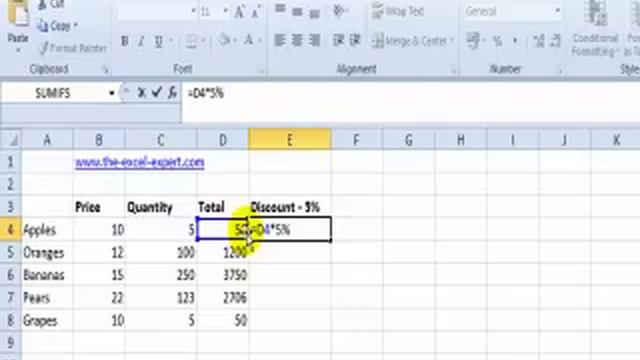
Task: Confirm formula with the checkmark icon
Action: [x=157, y=93]
